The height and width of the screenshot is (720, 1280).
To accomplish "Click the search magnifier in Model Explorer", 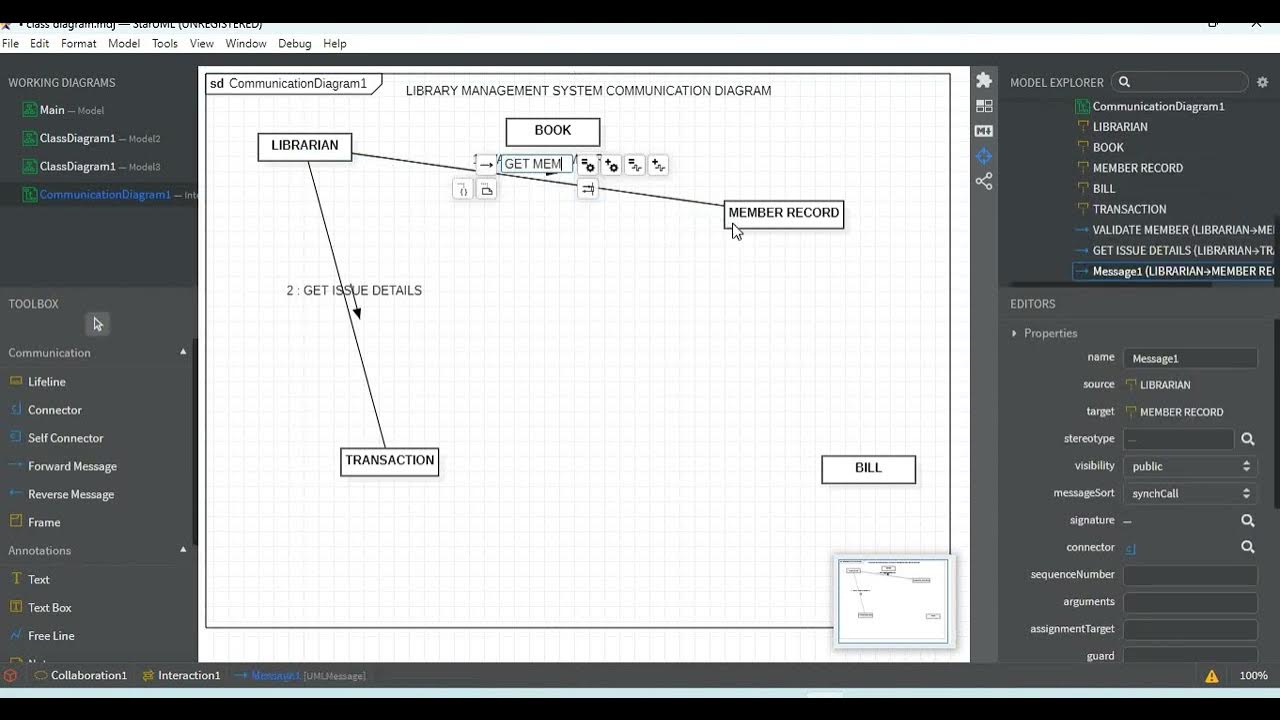I will click(1124, 82).
